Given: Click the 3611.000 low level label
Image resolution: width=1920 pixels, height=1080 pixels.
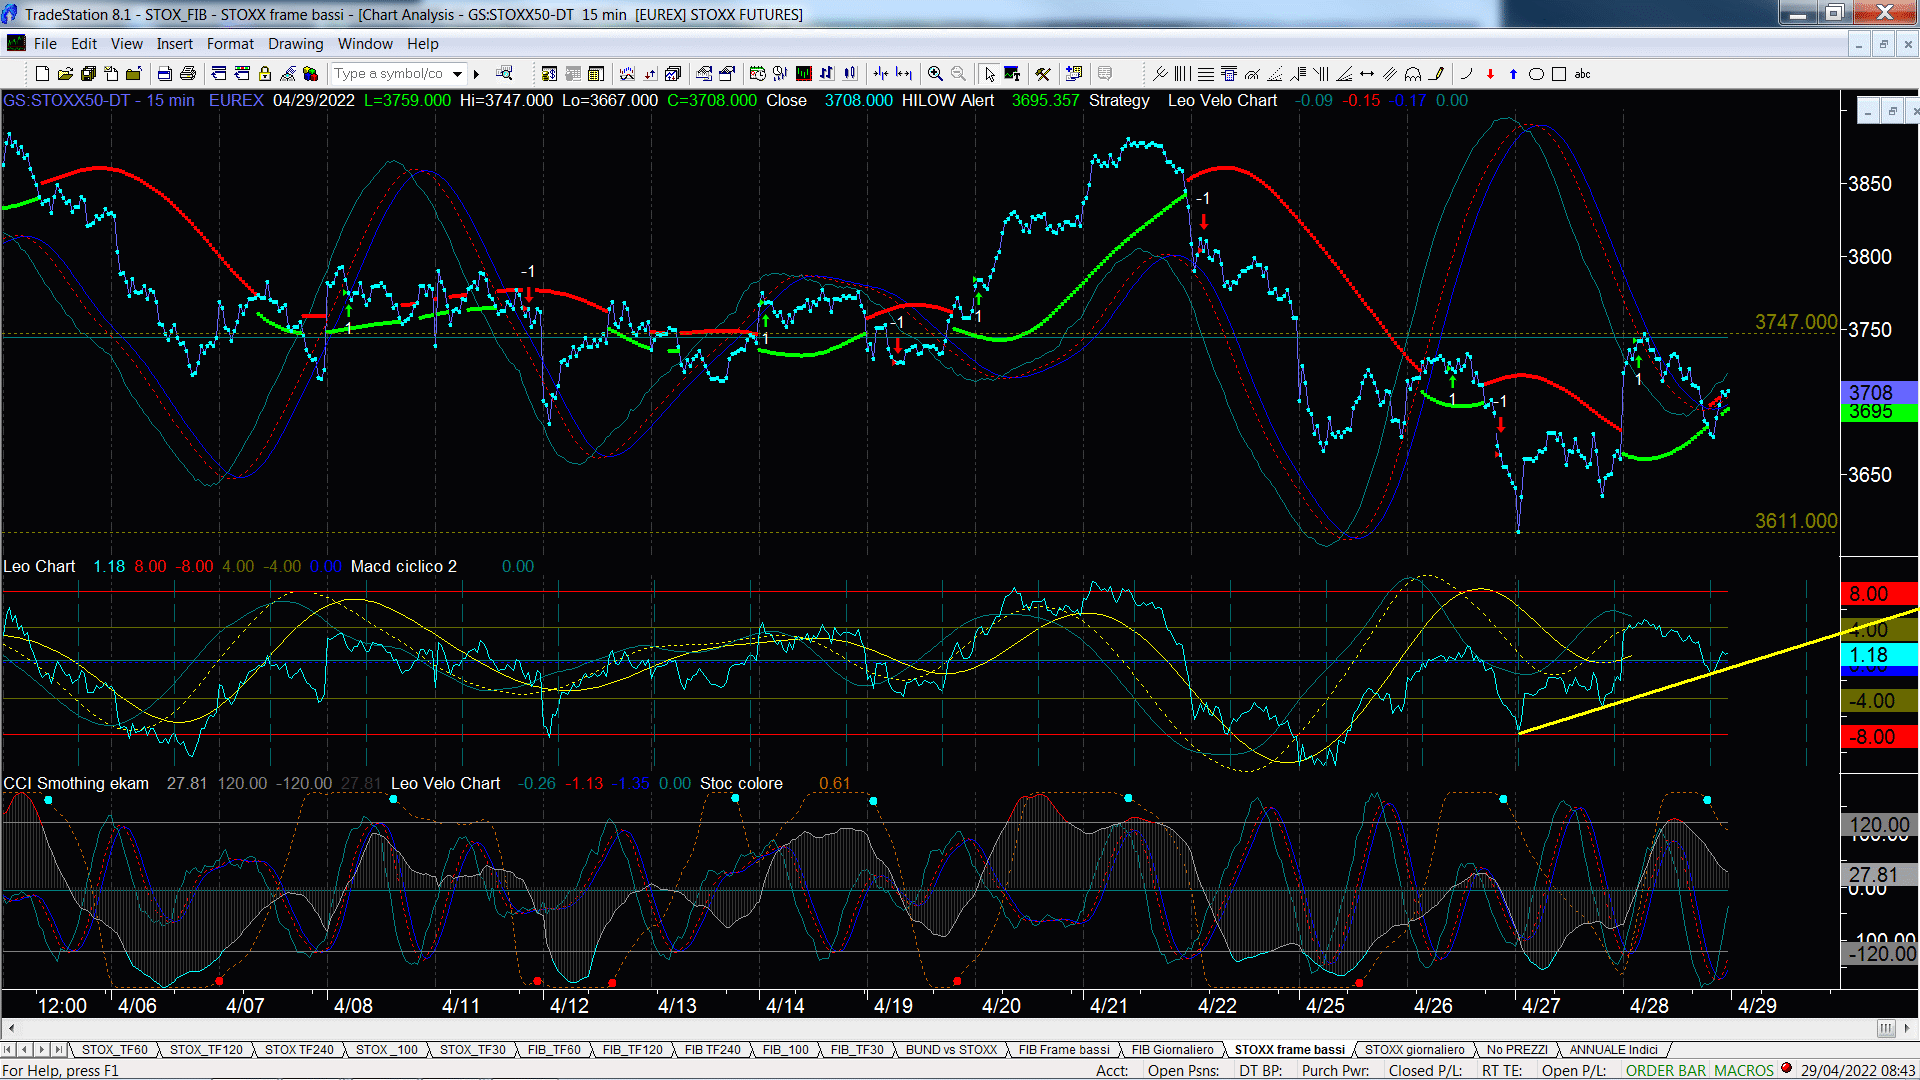Looking at the screenshot, I should click(1796, 521).
